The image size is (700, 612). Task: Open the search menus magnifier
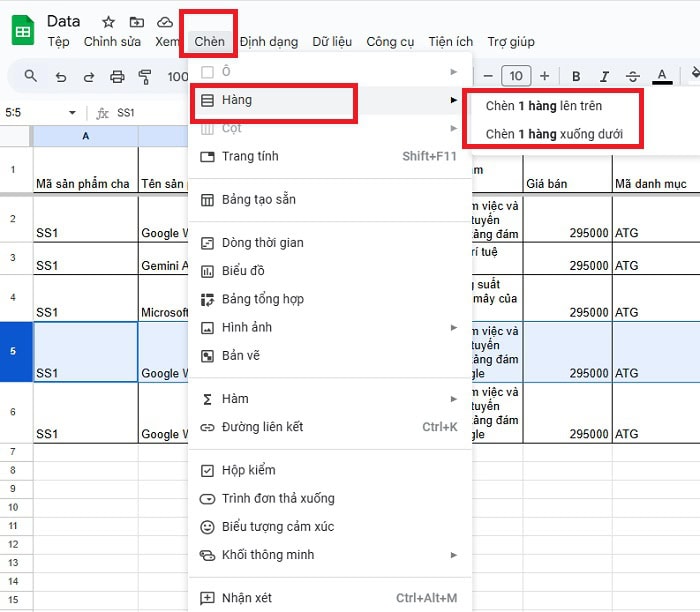pos(31,76)
